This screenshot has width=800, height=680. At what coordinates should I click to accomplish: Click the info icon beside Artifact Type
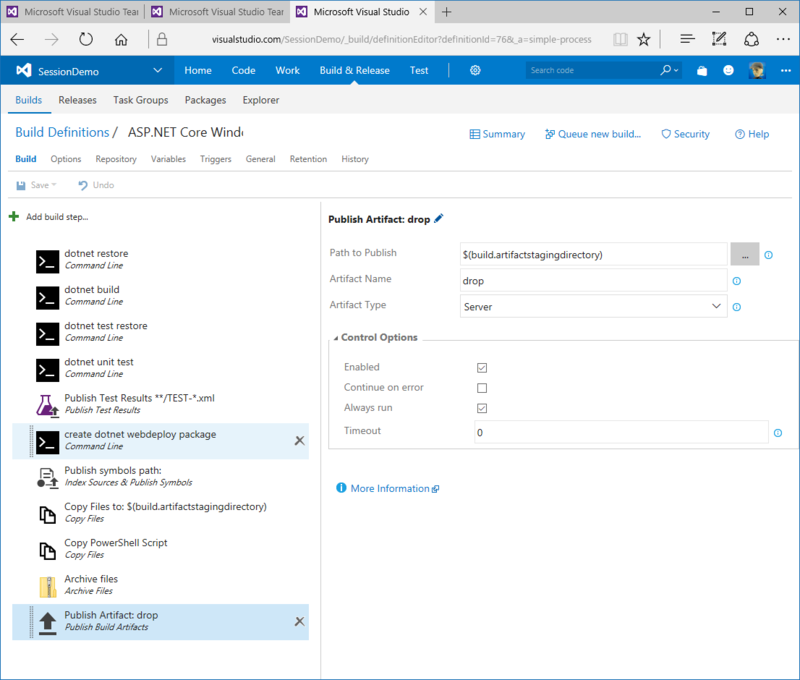point(737,307)
